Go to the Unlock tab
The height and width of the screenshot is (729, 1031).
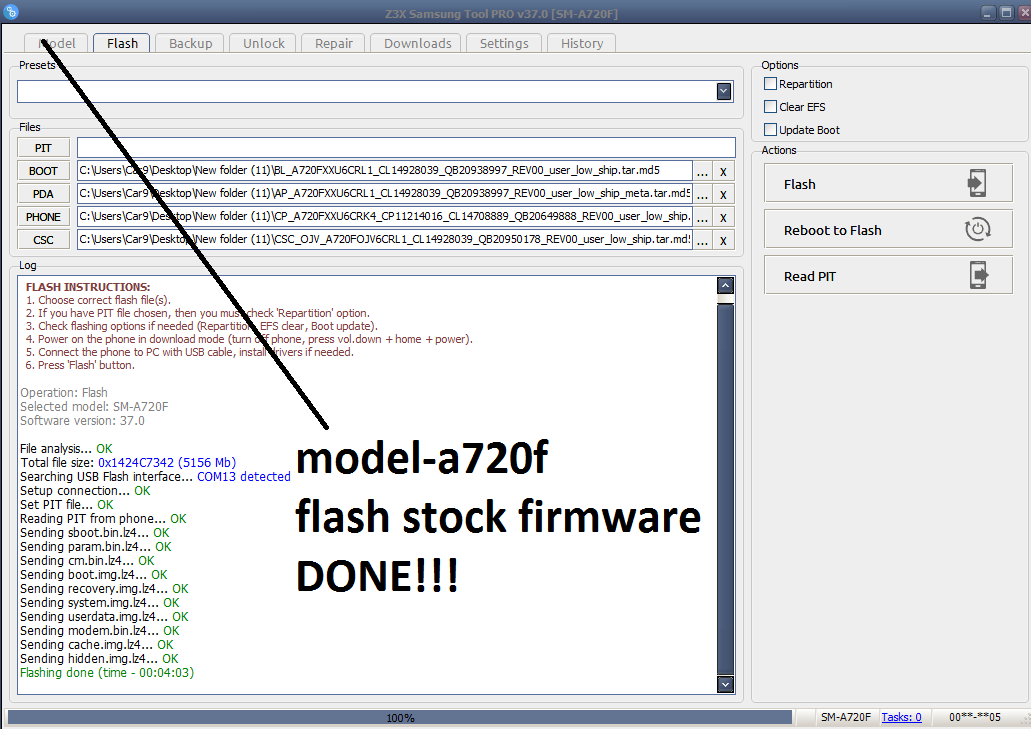264,43
